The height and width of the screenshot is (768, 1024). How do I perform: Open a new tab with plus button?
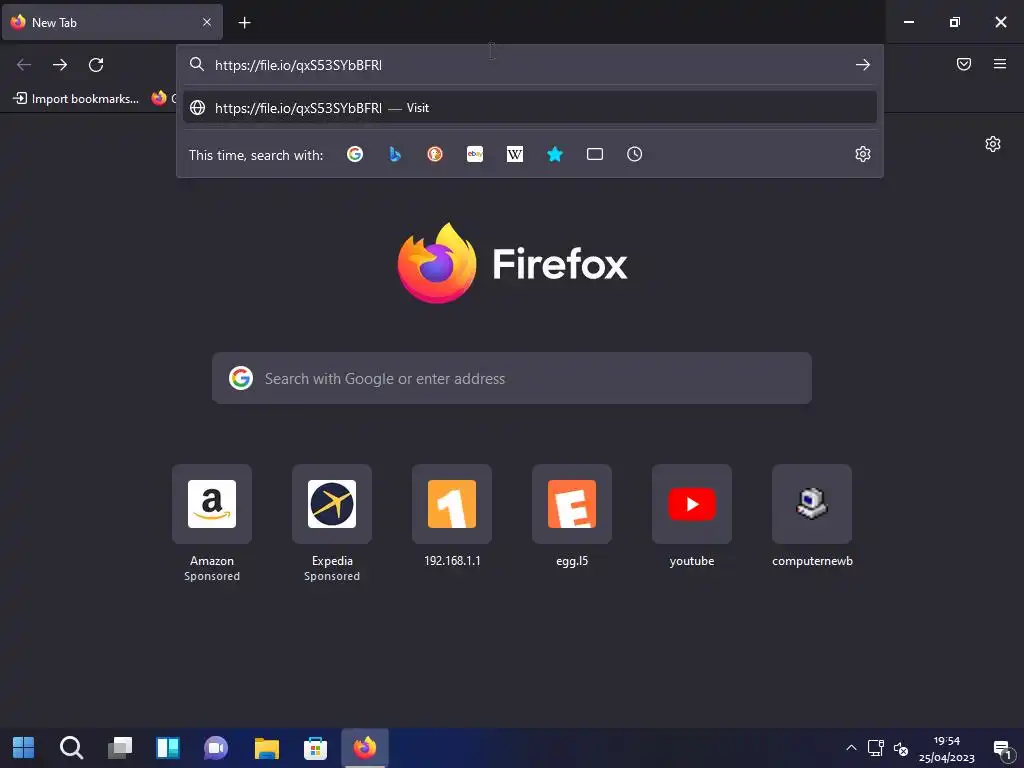click(244, 23)
